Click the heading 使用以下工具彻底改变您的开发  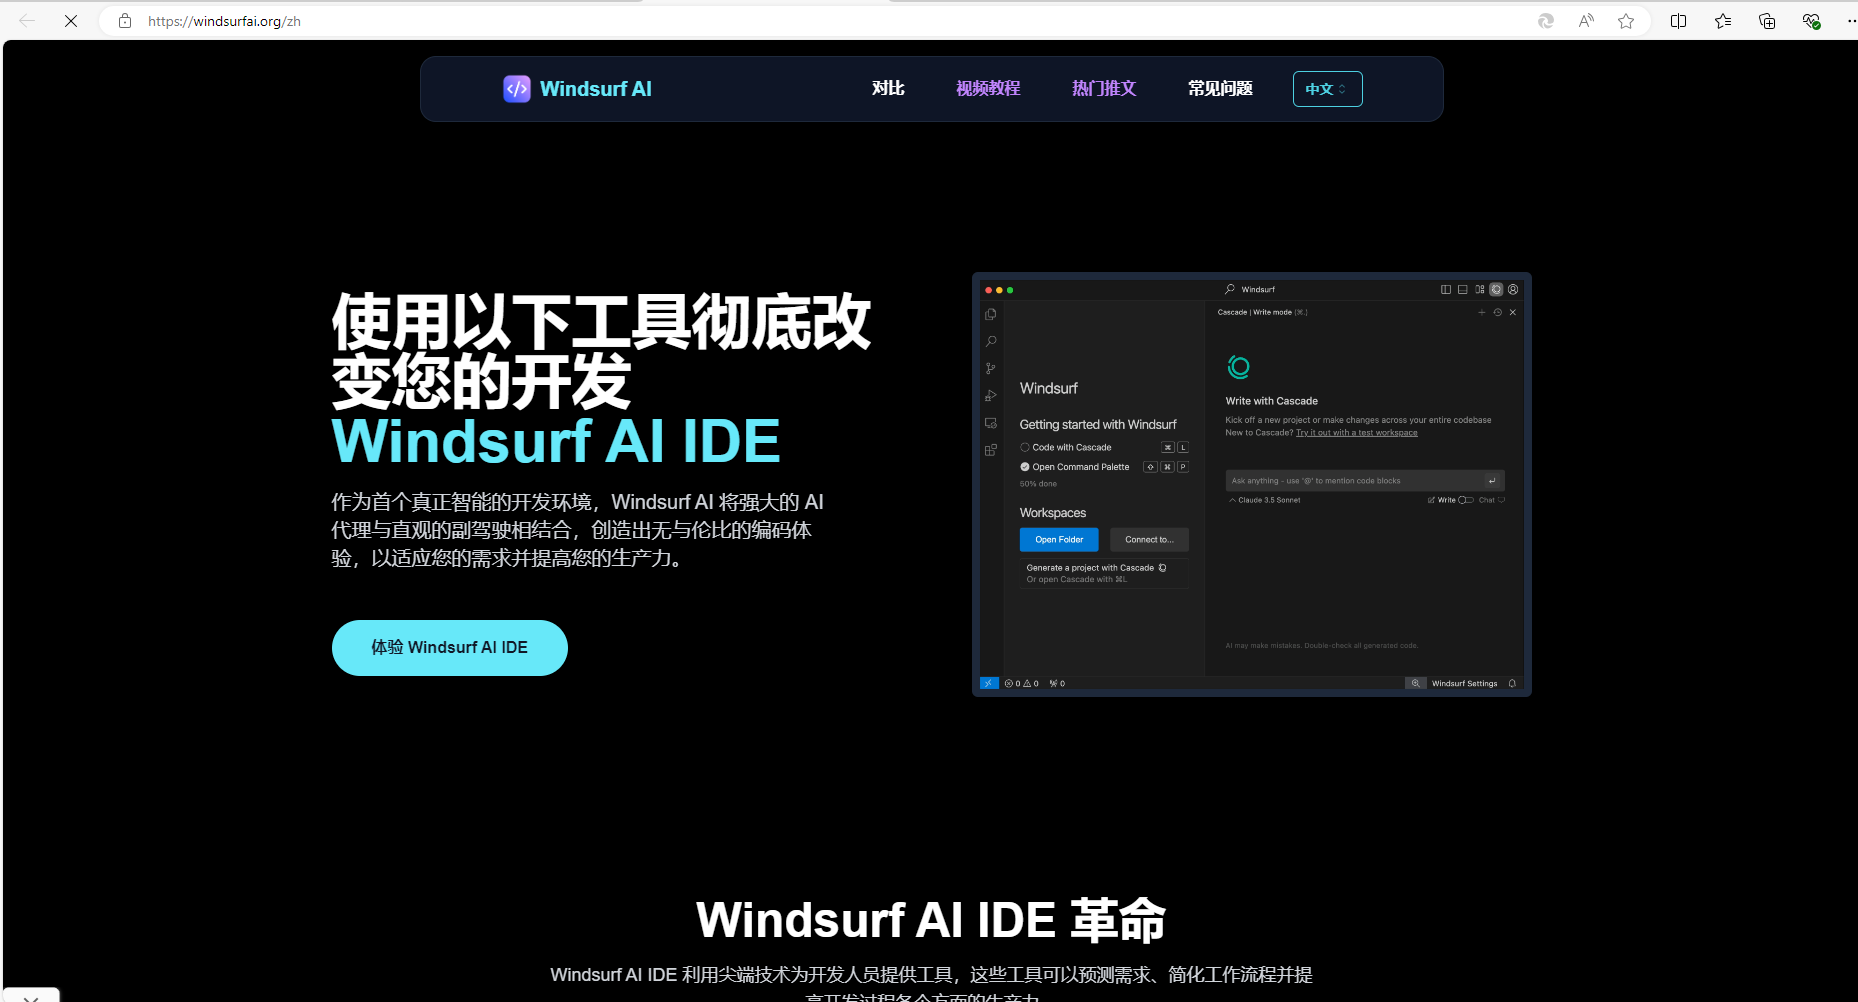tap(601, 352)
